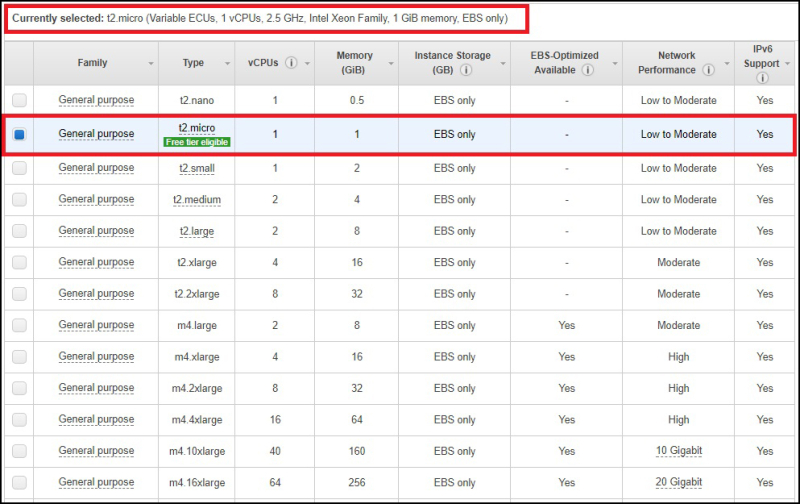Image resolution: width=800 pixels, height=504 pixels.
Task: Click the t2.micro type label
Action: click(x=197, y=128)
